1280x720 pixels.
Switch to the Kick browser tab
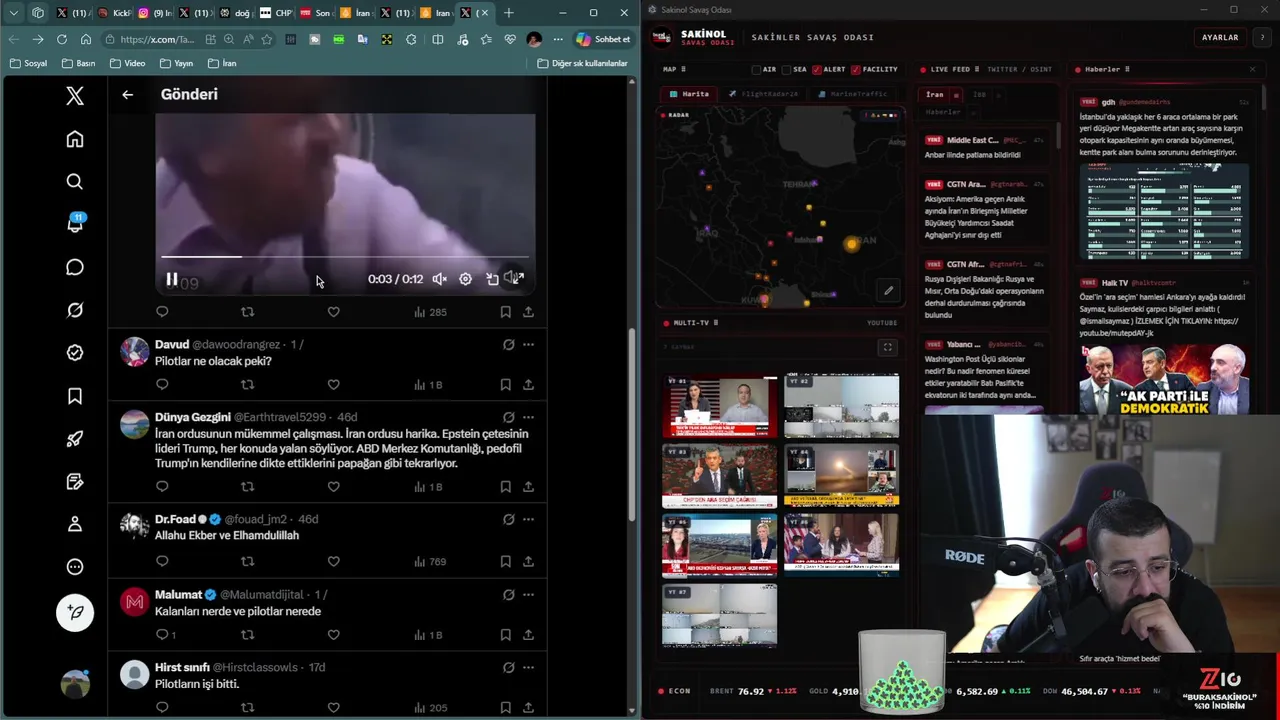[x=115, y=13]
